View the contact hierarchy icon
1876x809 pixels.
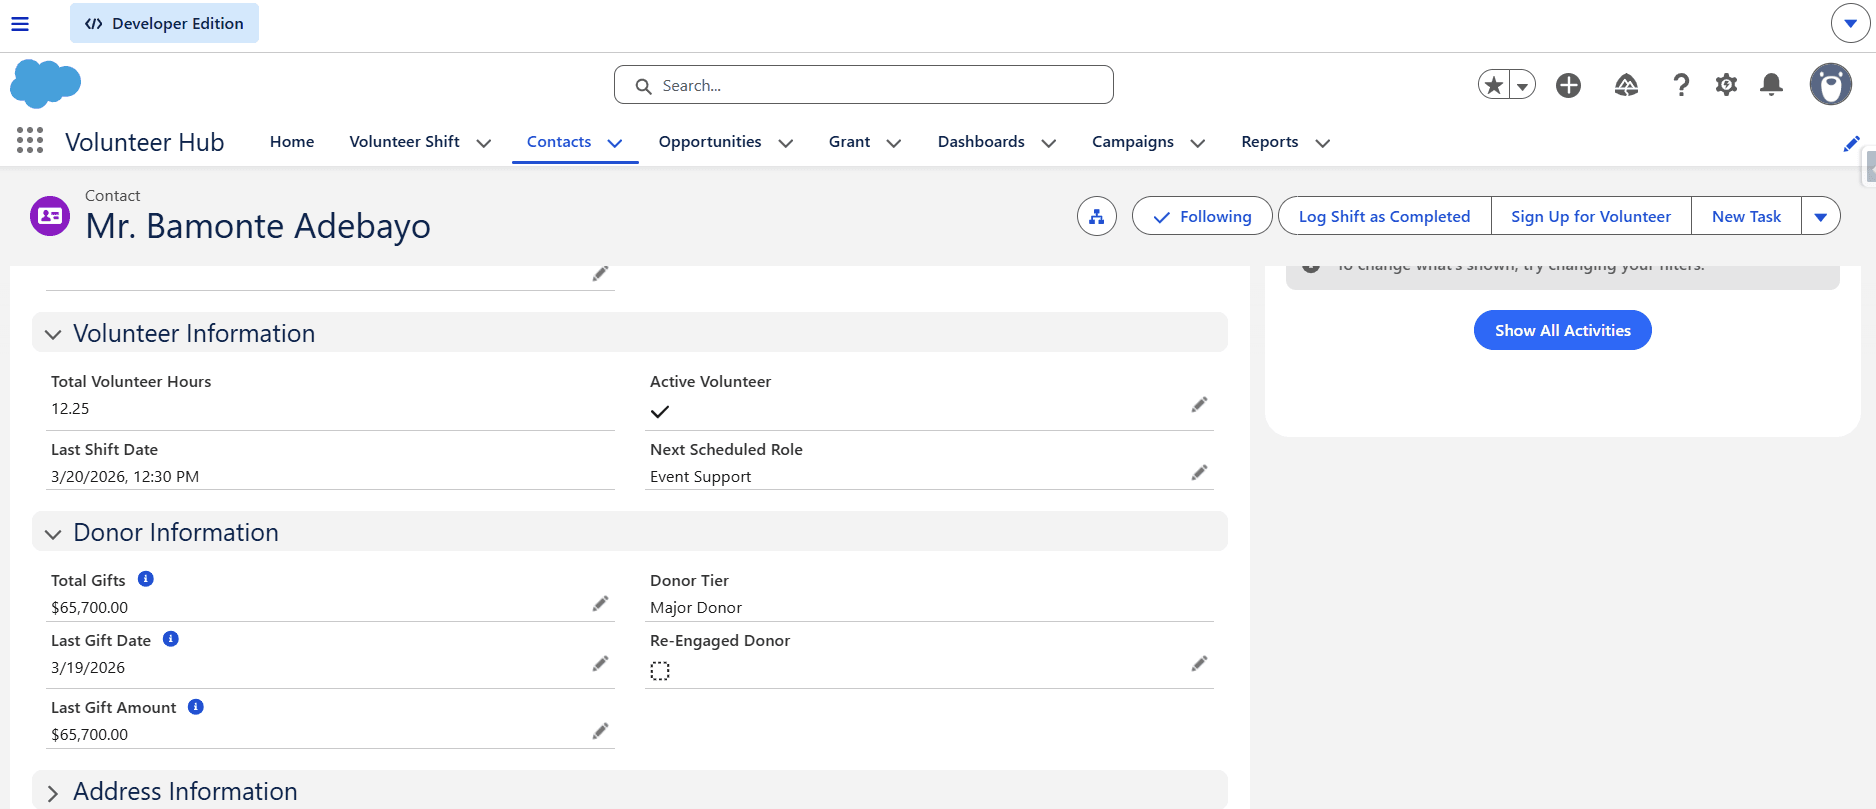coord(1097,216)
